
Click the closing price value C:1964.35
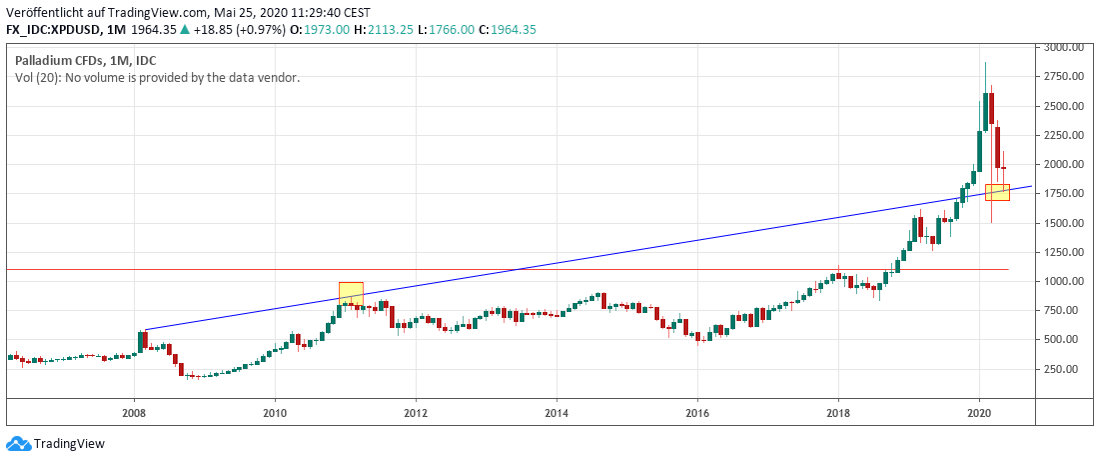click(x=506, y=30)
